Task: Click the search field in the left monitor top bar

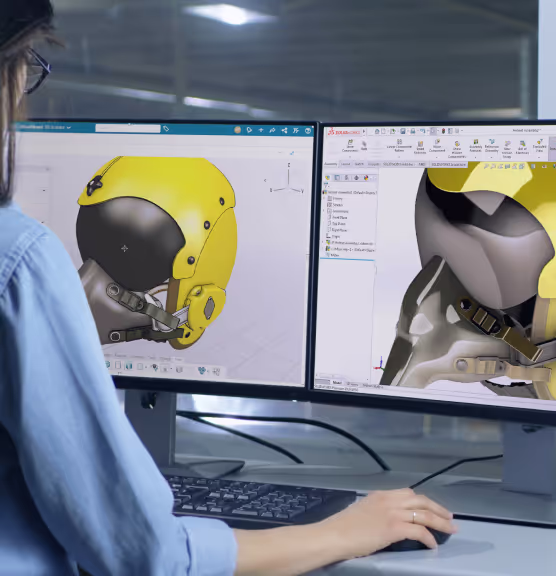Action: pyautogui.click(x=128, y=128)
